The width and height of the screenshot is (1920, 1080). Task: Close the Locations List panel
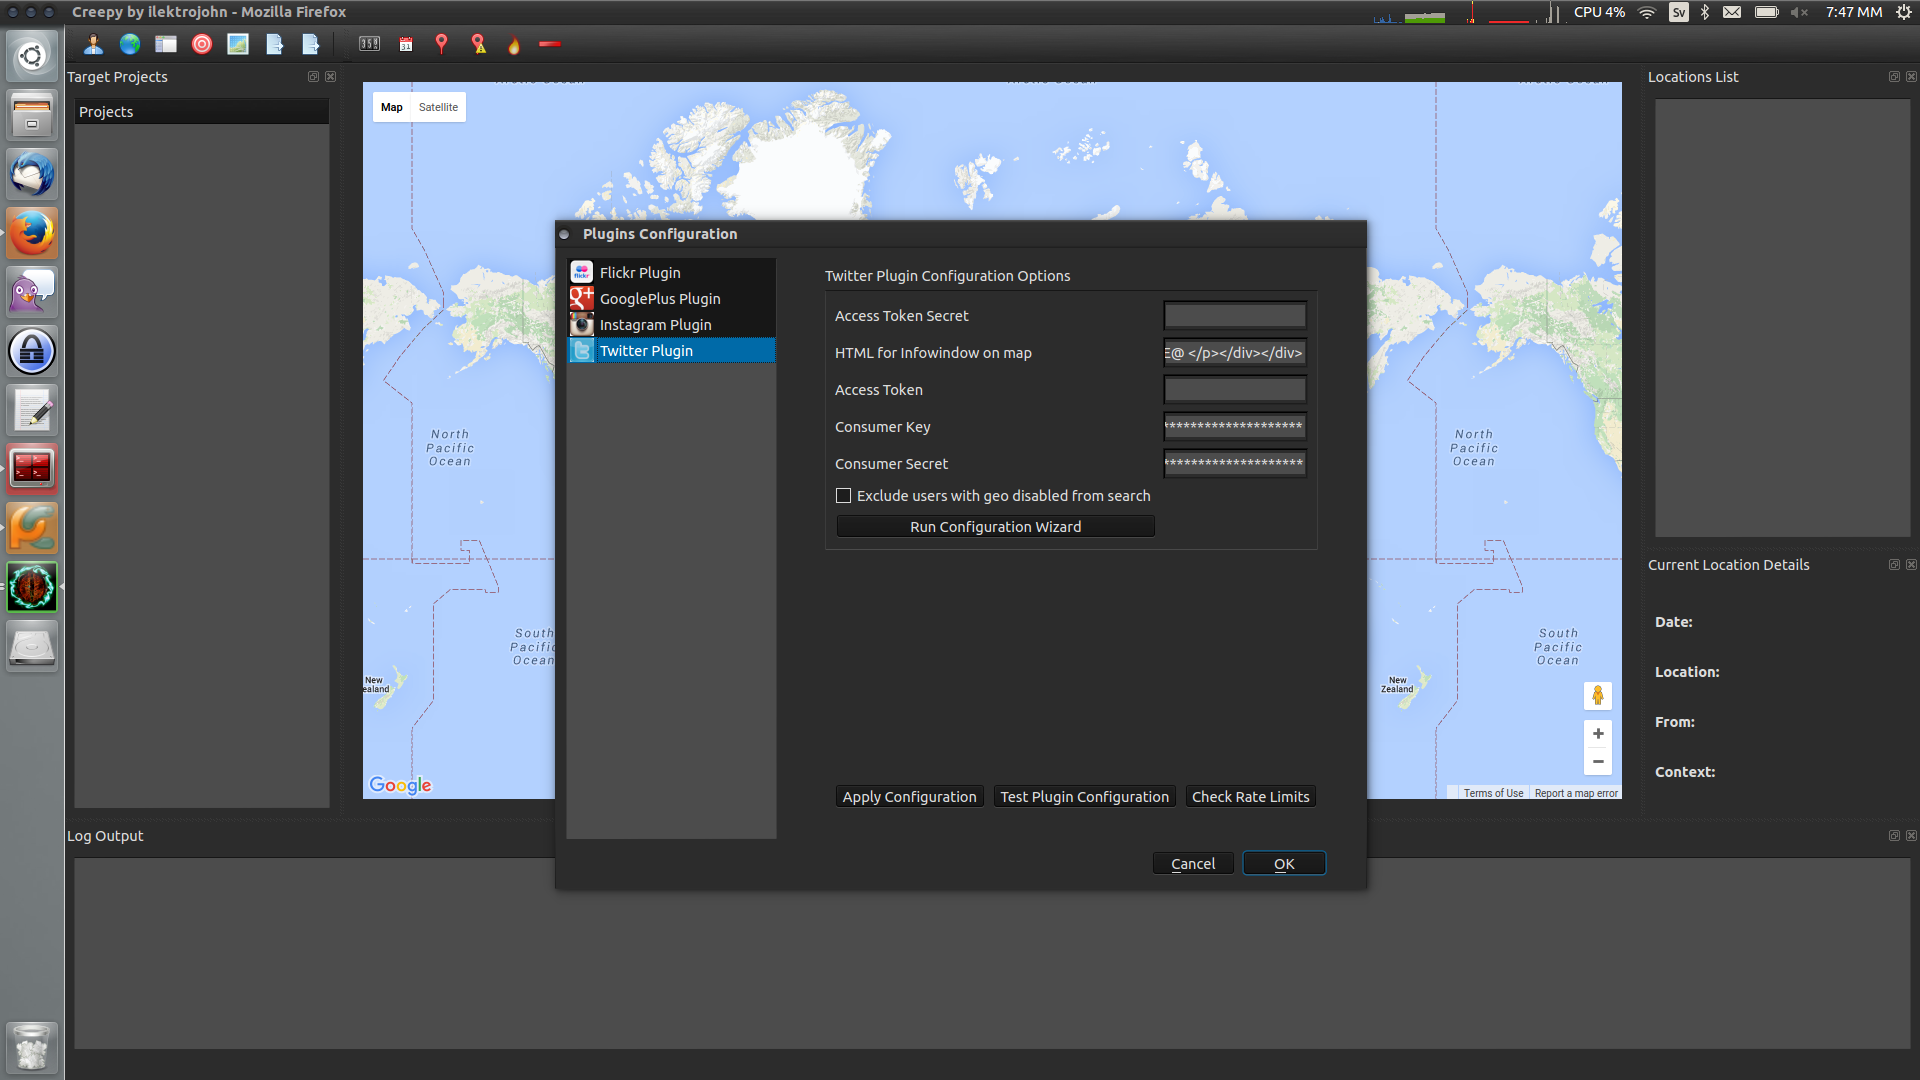pos(1911,76)
